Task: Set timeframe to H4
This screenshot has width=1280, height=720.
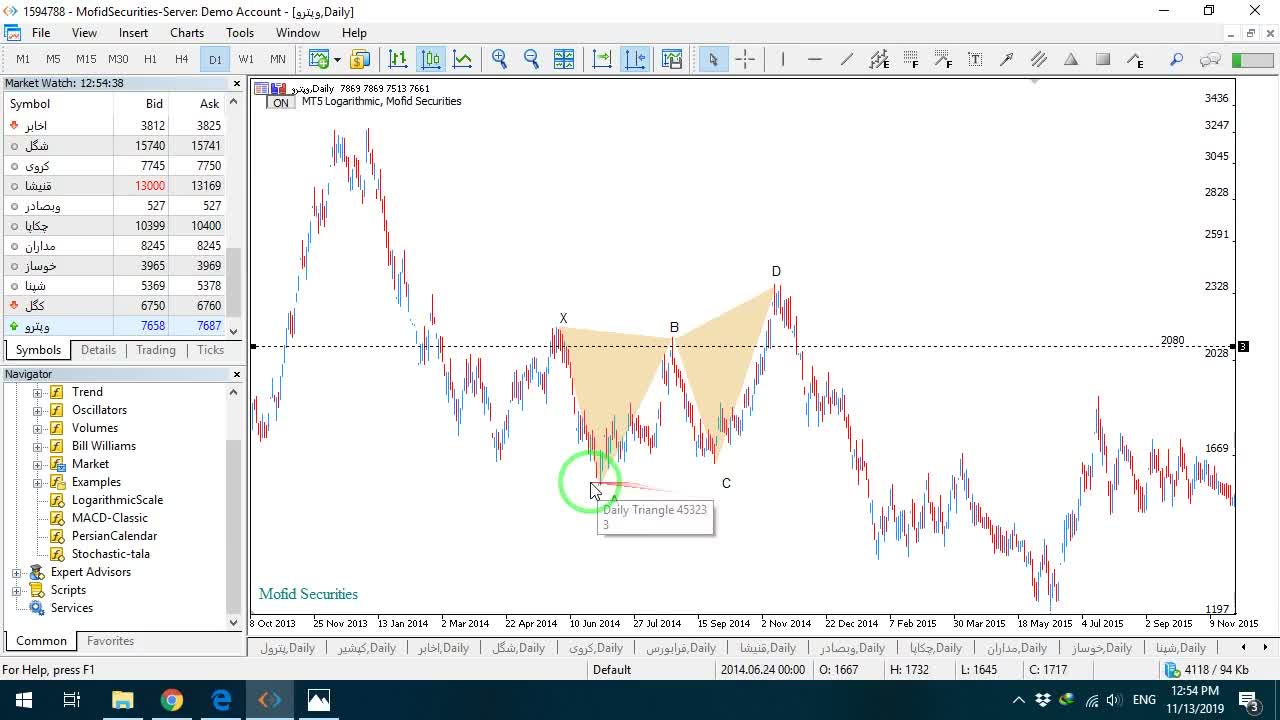Action: (x=181, y=59)
